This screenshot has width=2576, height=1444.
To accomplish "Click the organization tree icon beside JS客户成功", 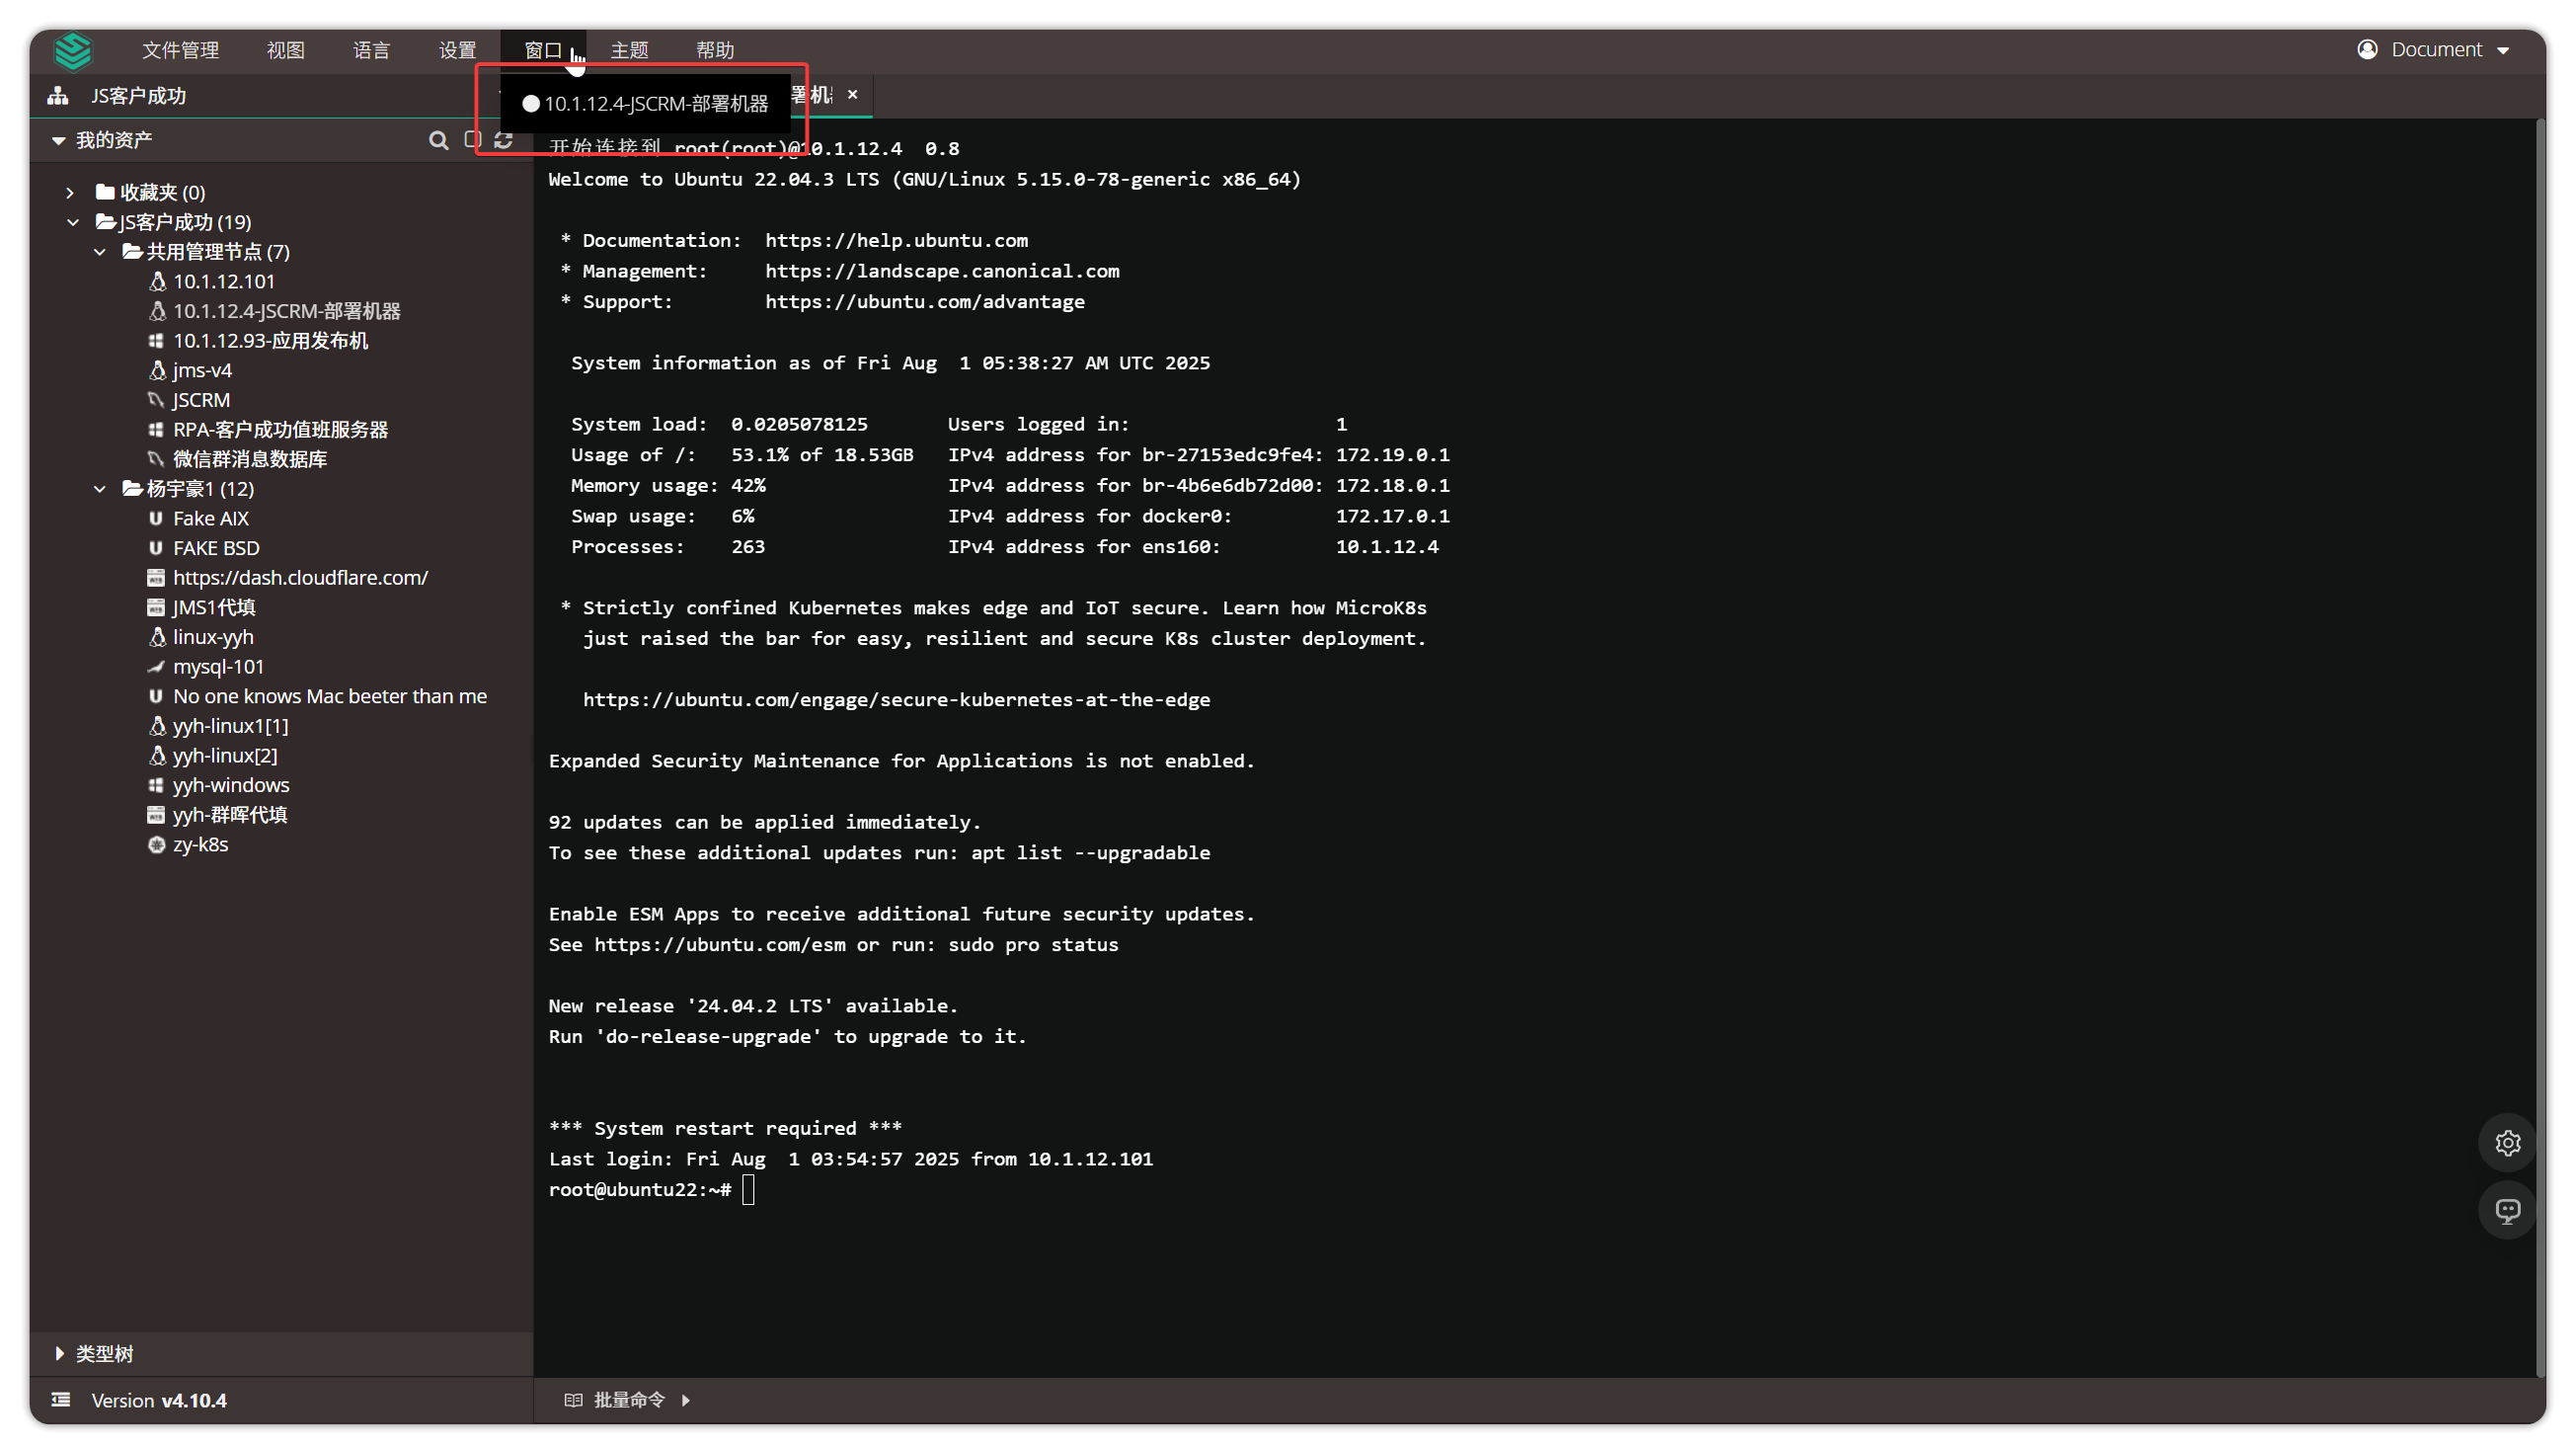I will point(58,96).
